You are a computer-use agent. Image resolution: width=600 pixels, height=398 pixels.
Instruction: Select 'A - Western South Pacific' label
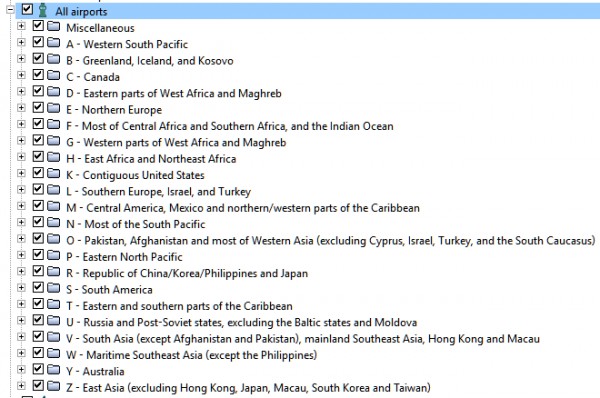[x=127, y=44]
